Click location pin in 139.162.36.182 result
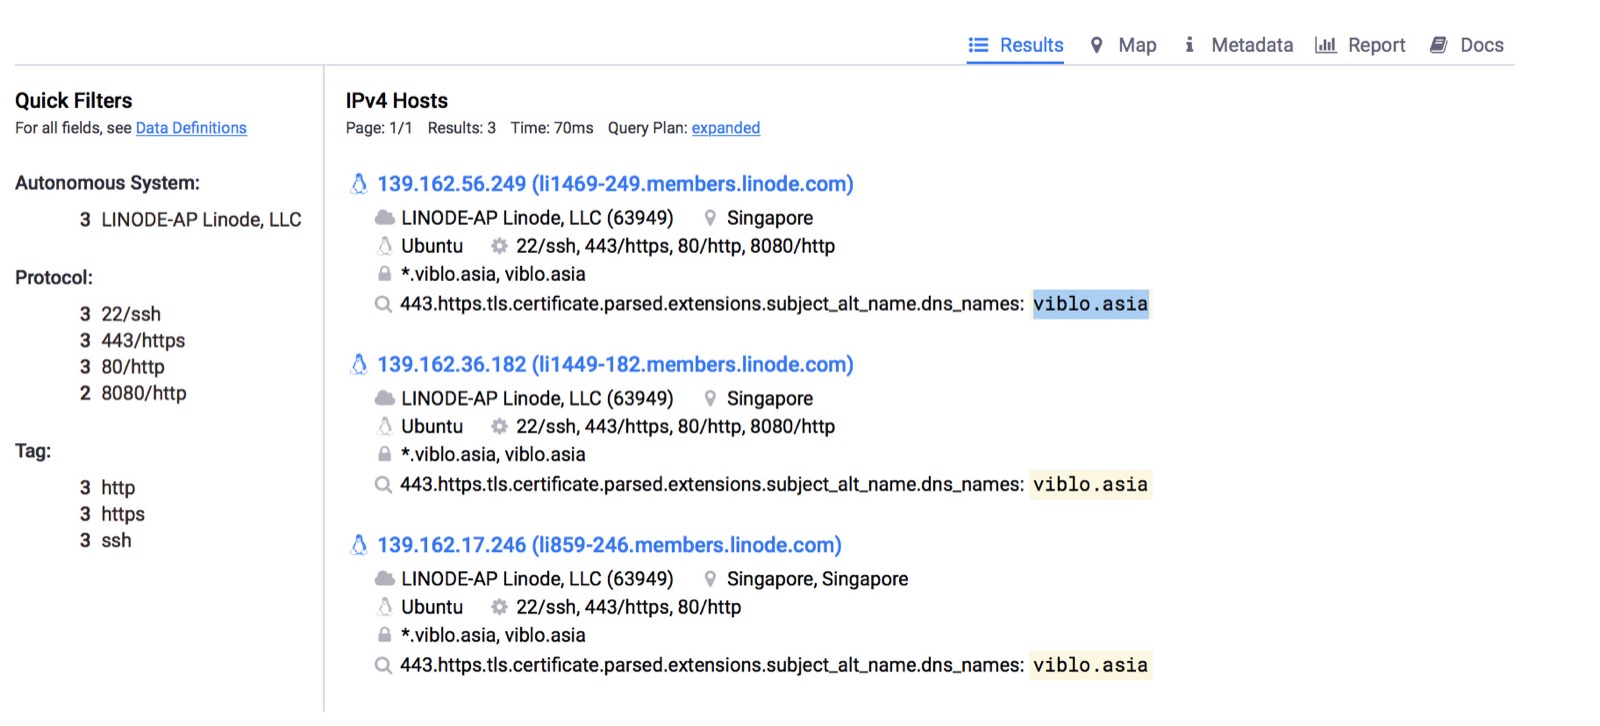The image size is (1600, 726). [x=710, y=398]
